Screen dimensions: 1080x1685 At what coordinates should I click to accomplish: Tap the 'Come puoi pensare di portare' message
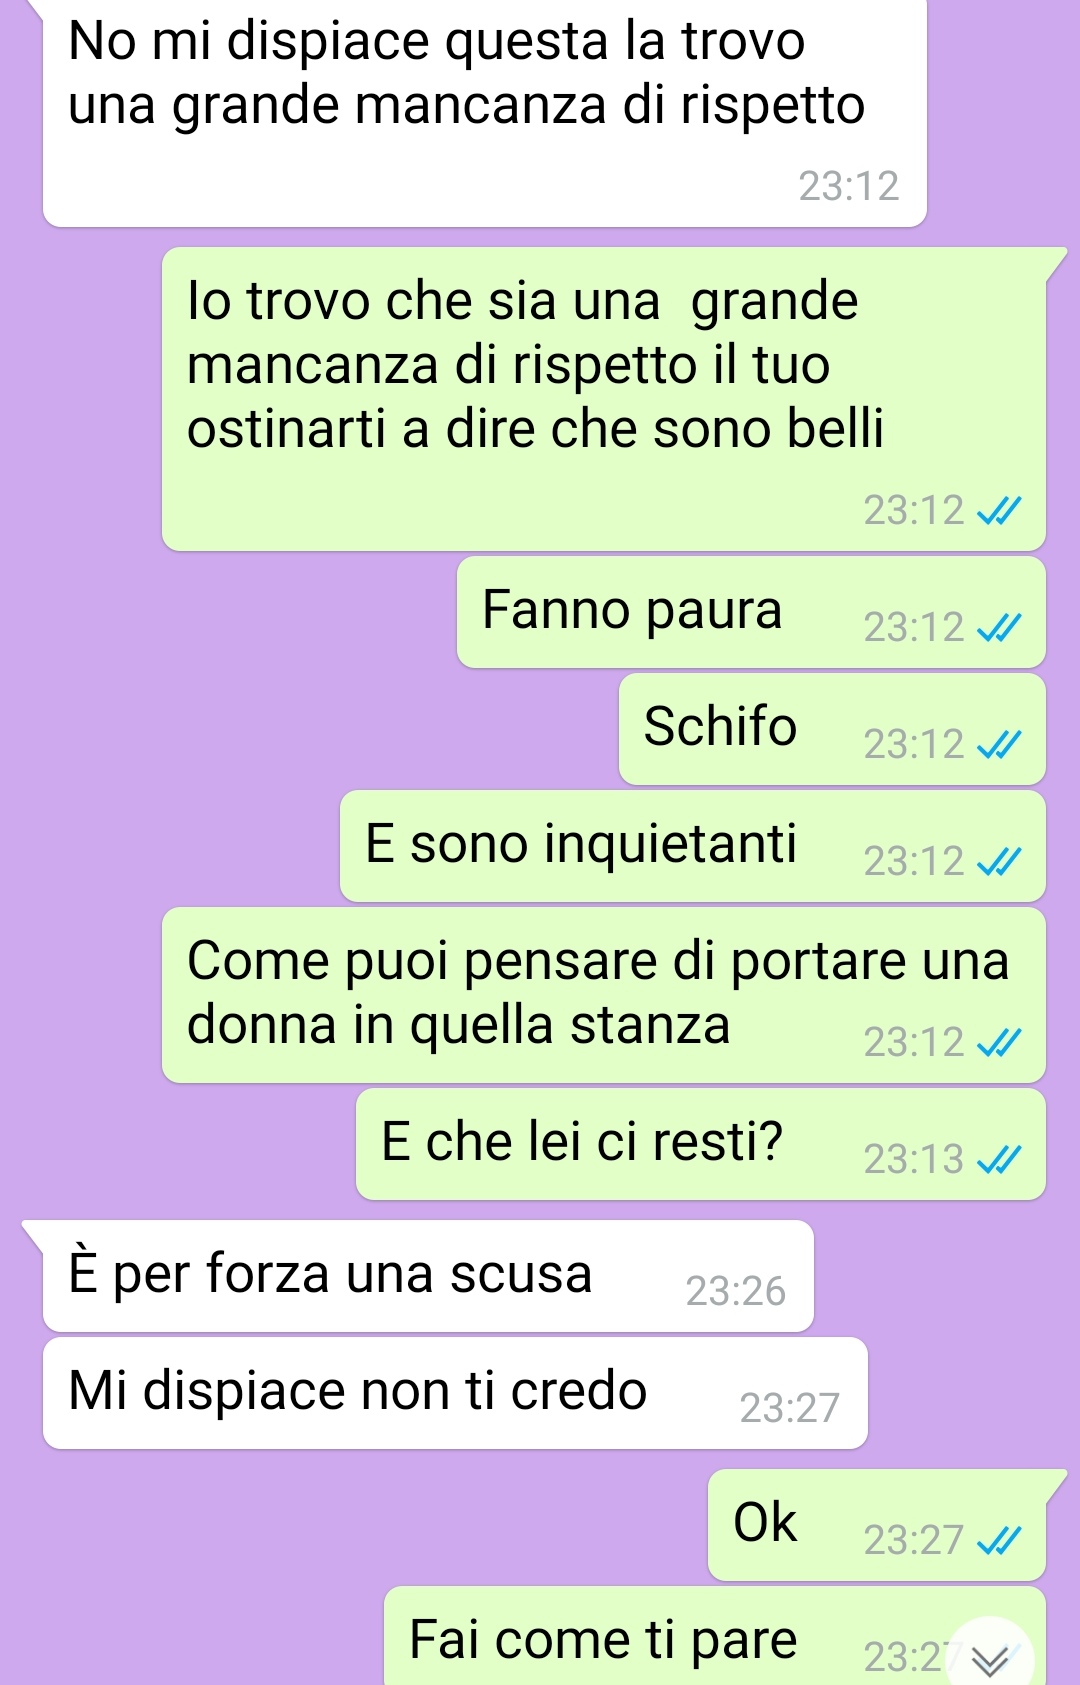point(604,996)
